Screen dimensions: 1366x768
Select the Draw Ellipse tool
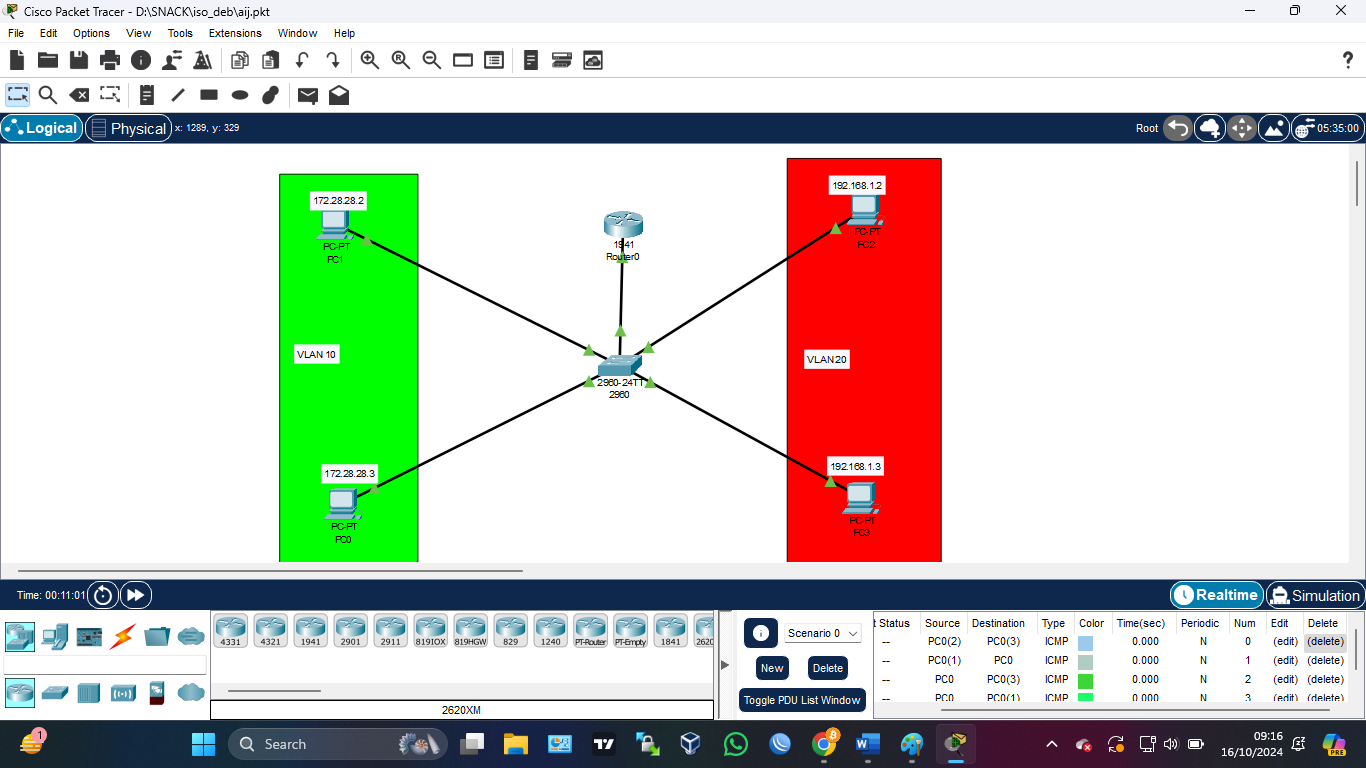pos(240,95)
